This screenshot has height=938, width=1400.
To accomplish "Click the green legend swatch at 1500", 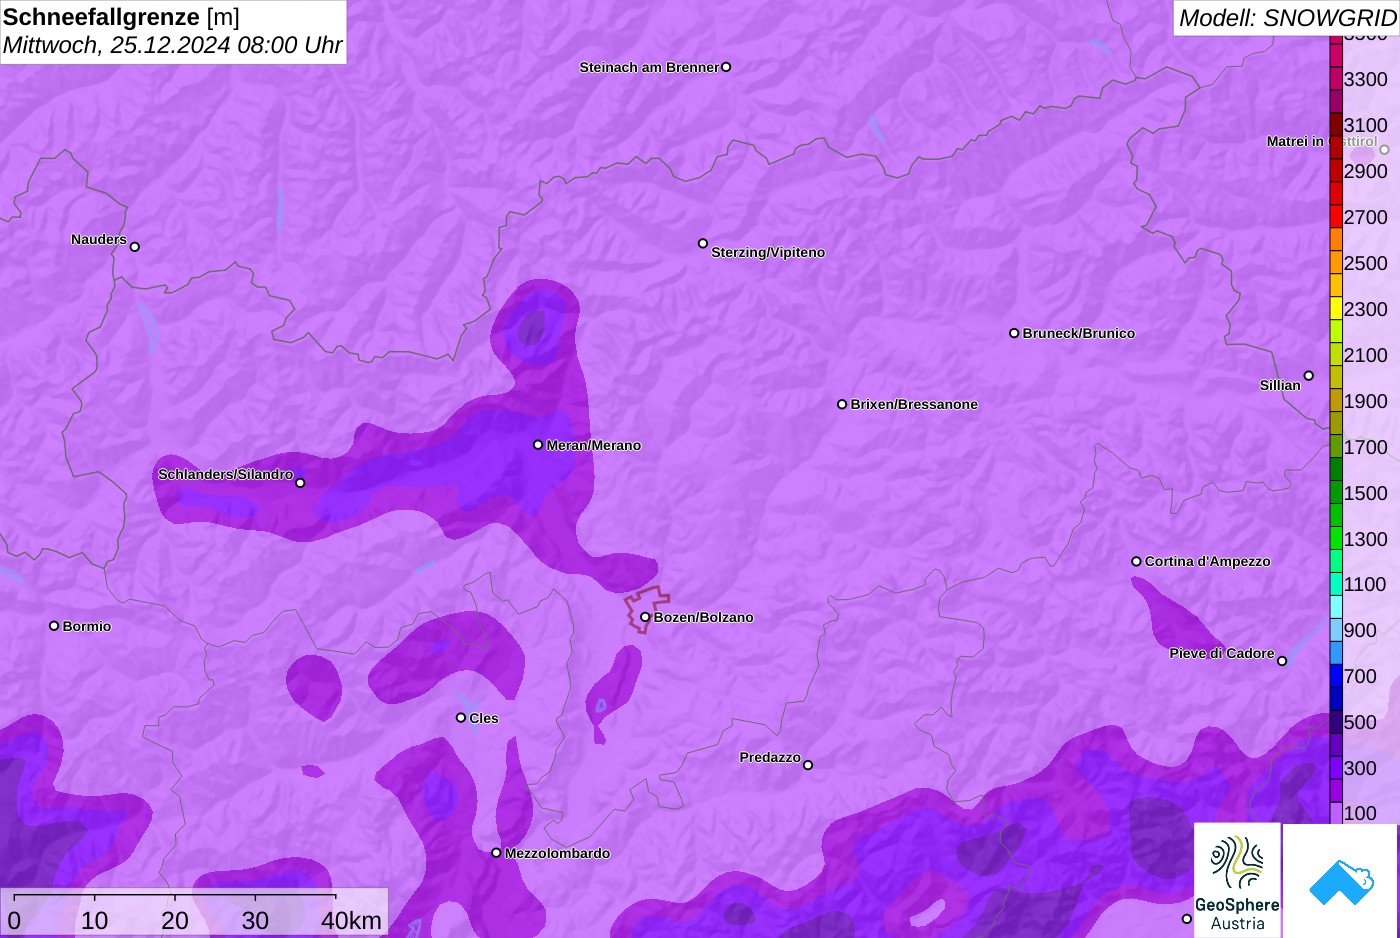I will pos(1336,493).
